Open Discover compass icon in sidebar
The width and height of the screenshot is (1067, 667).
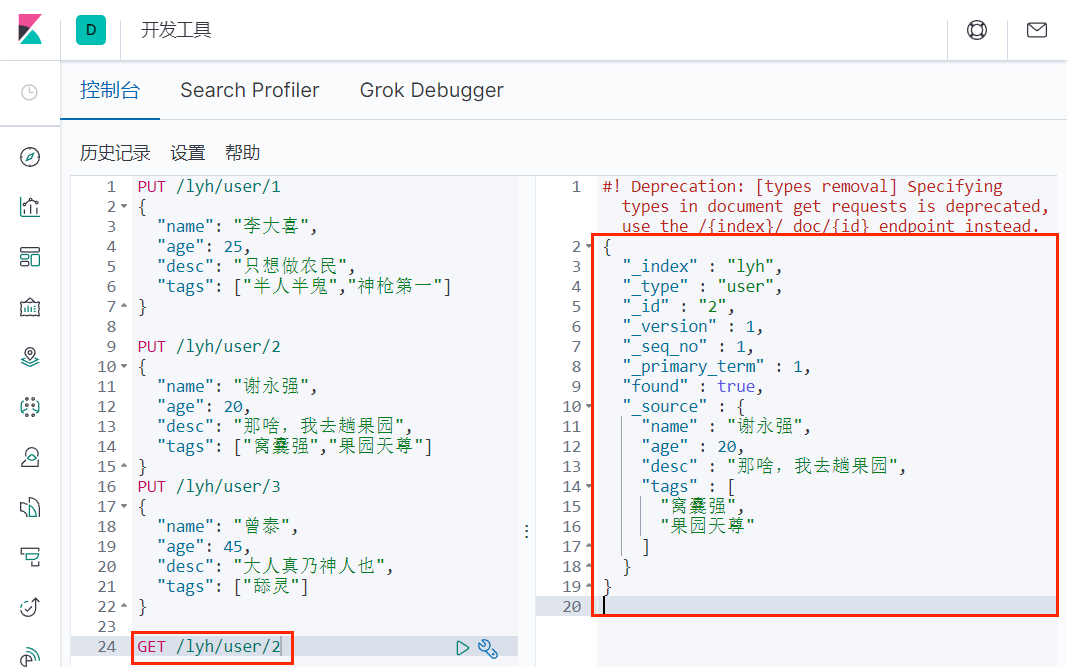point(30,157)
